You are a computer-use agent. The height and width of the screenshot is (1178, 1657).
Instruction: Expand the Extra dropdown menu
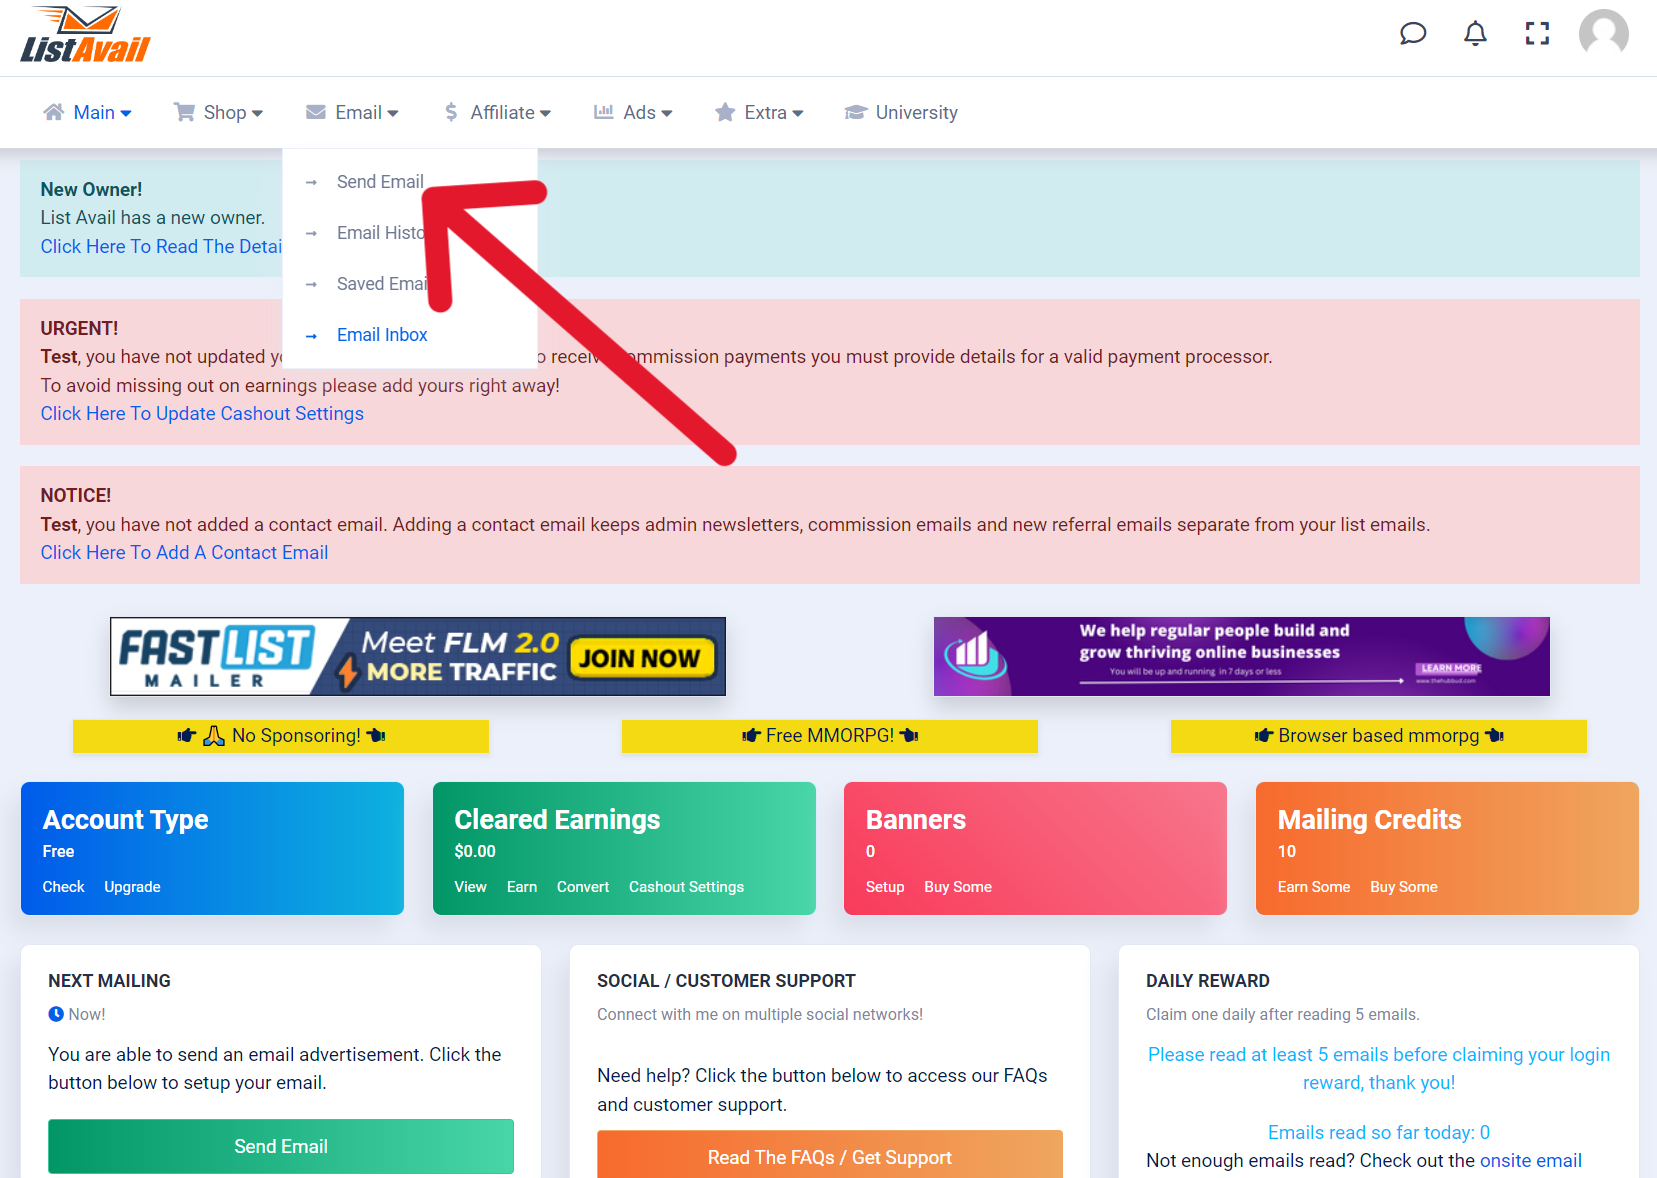[x=759, y=113]
